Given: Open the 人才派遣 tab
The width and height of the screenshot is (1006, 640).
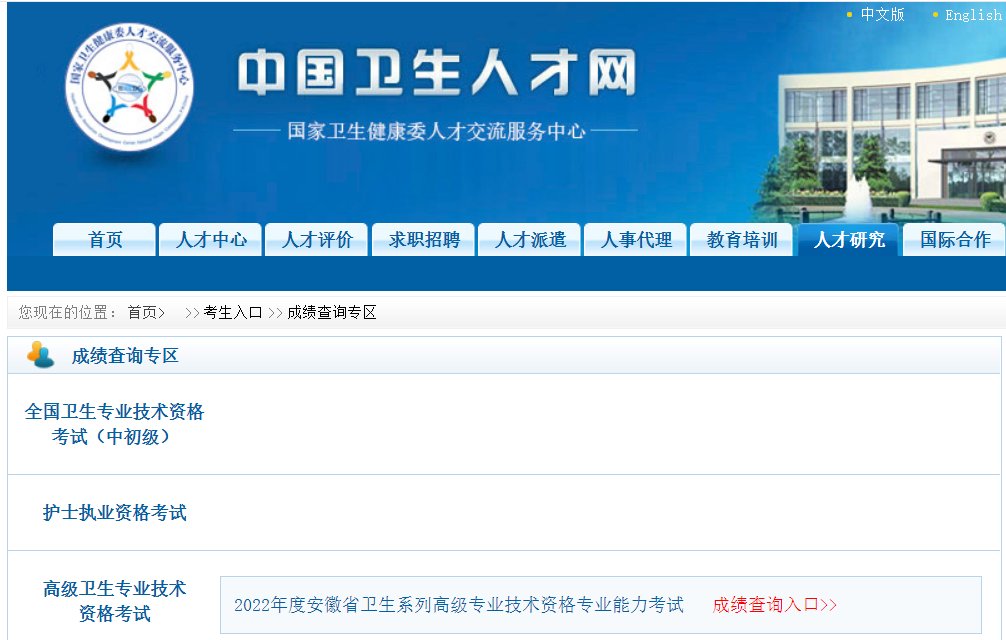Looking at the screenshot, I should 529,240.
